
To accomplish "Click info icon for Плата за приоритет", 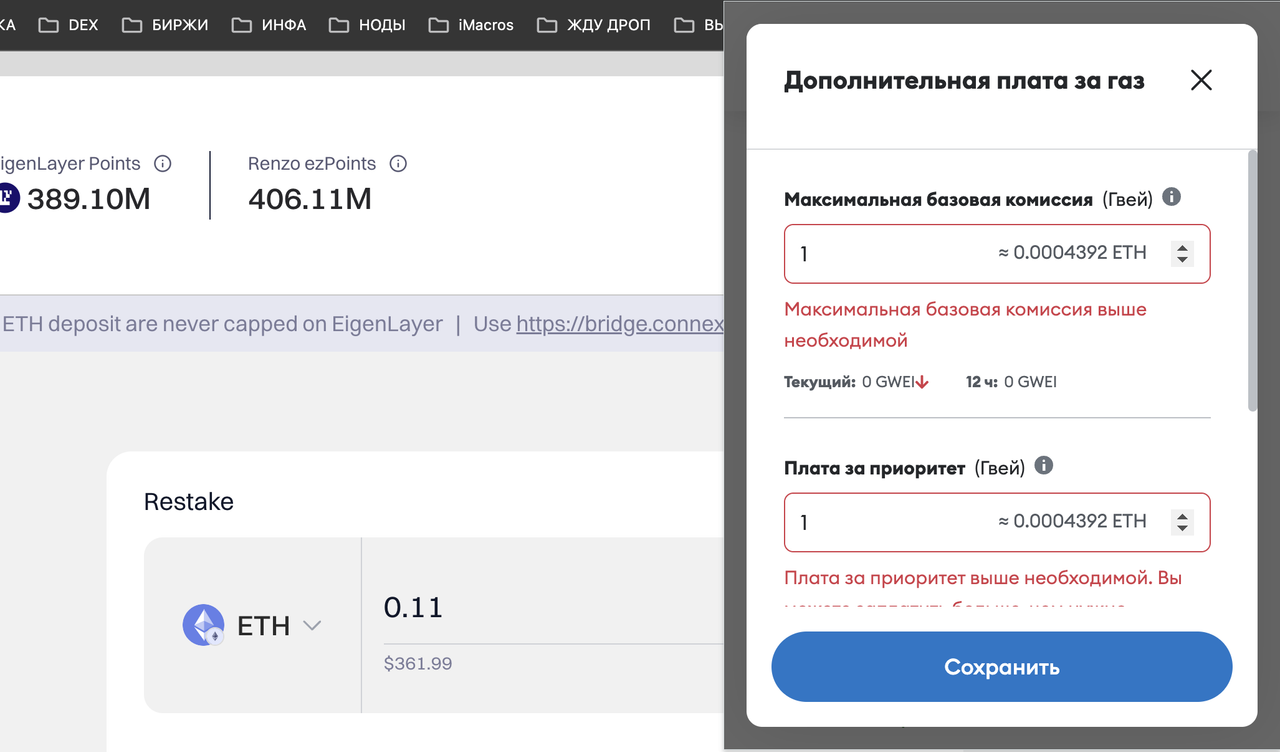I will coord(1044,465).
